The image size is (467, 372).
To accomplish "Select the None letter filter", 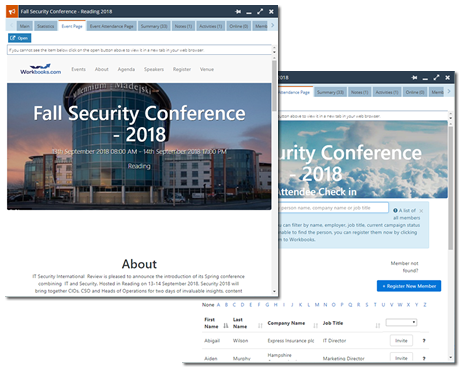I will click(208, 305).
